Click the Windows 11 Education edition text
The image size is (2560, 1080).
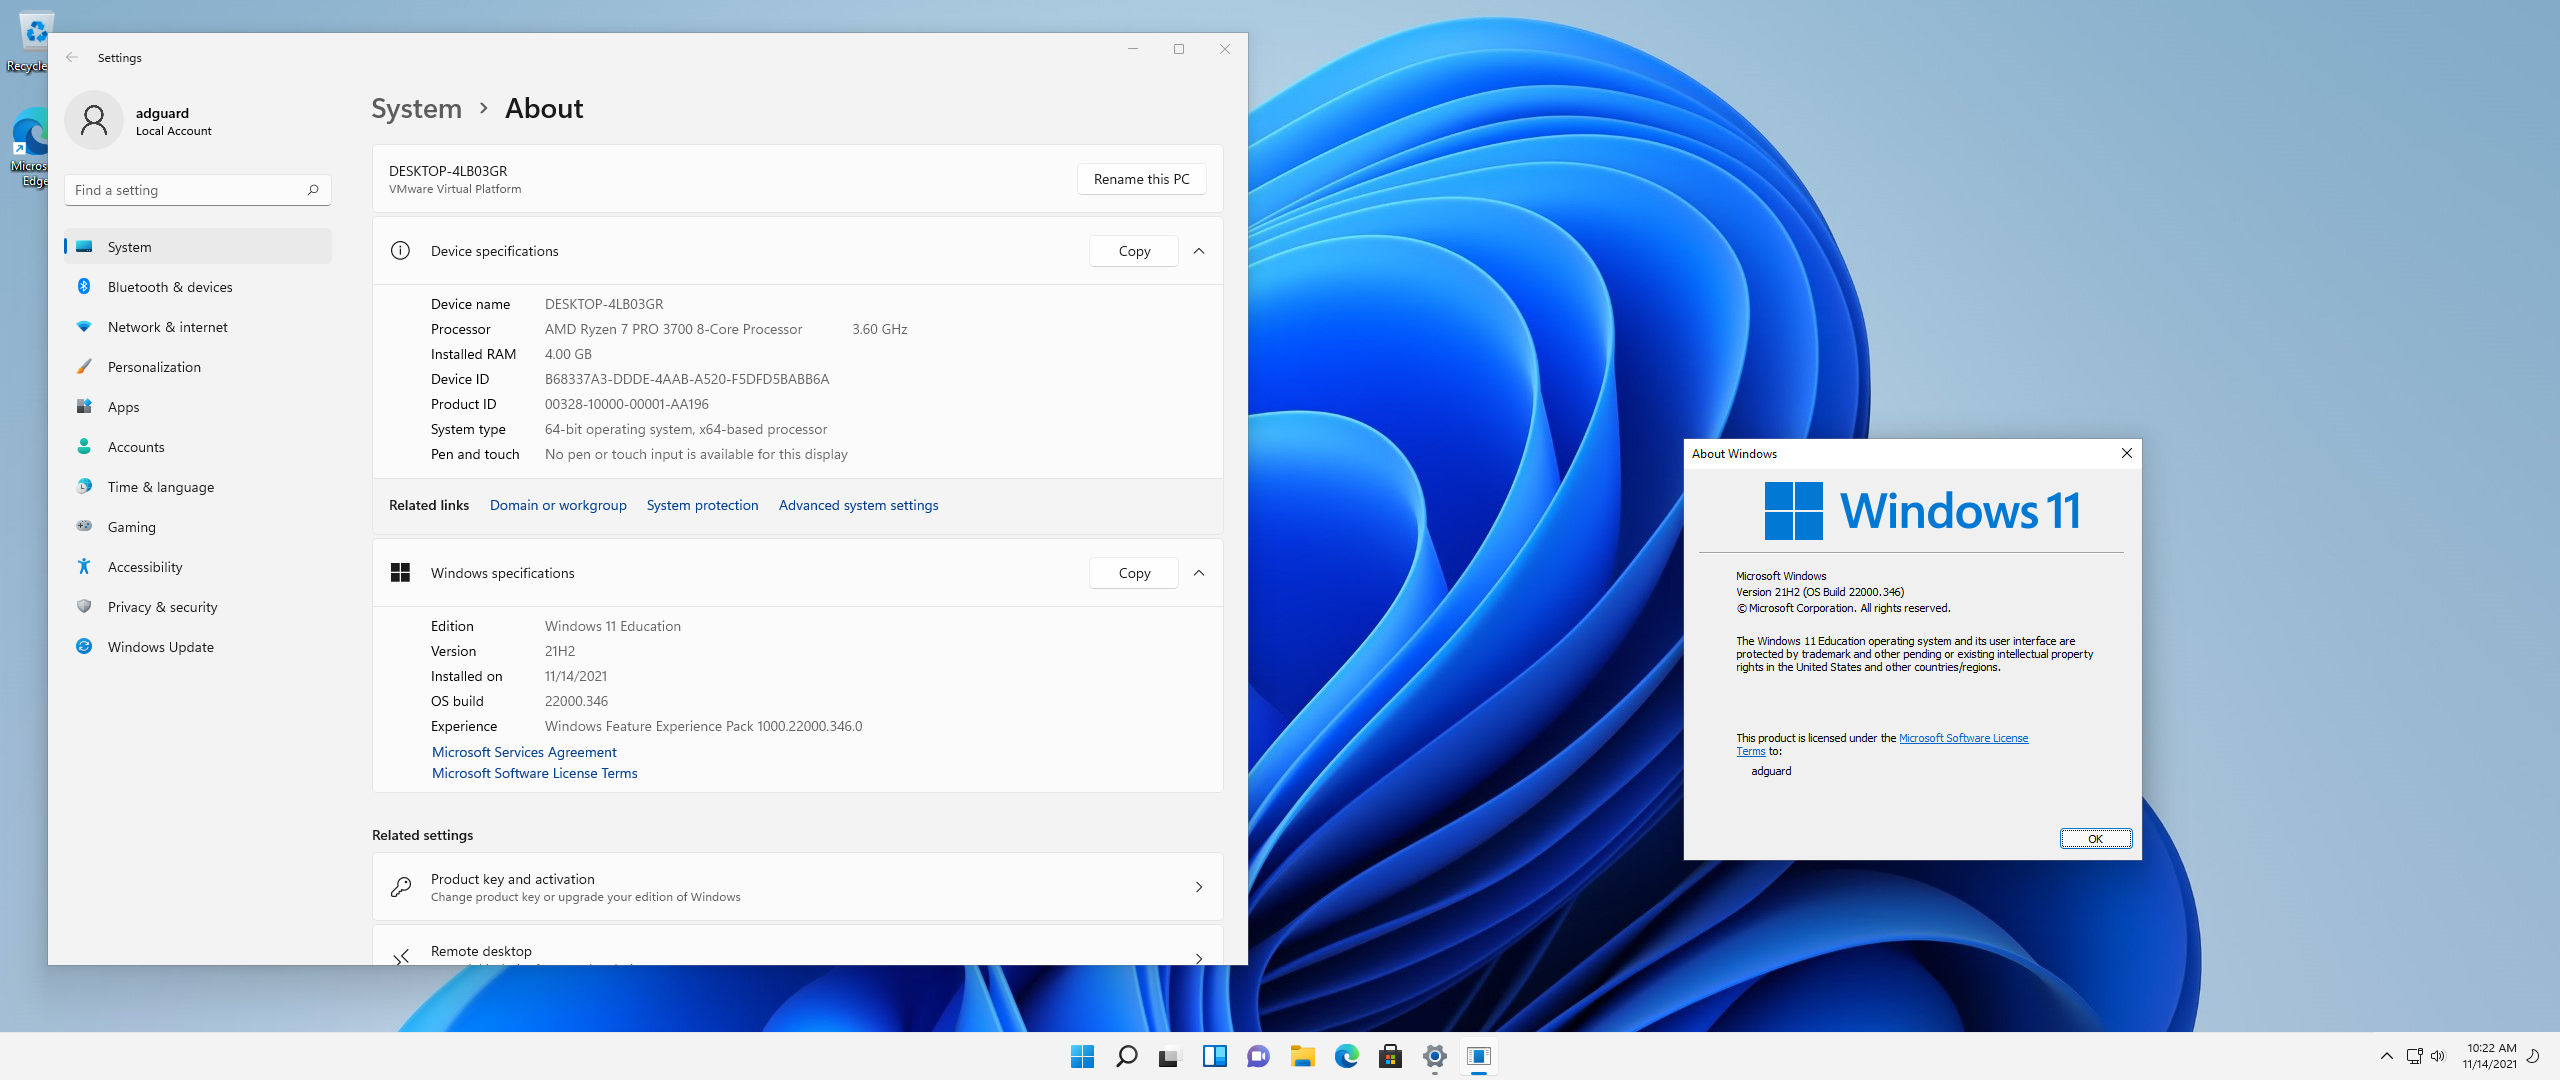coord(613,626)
